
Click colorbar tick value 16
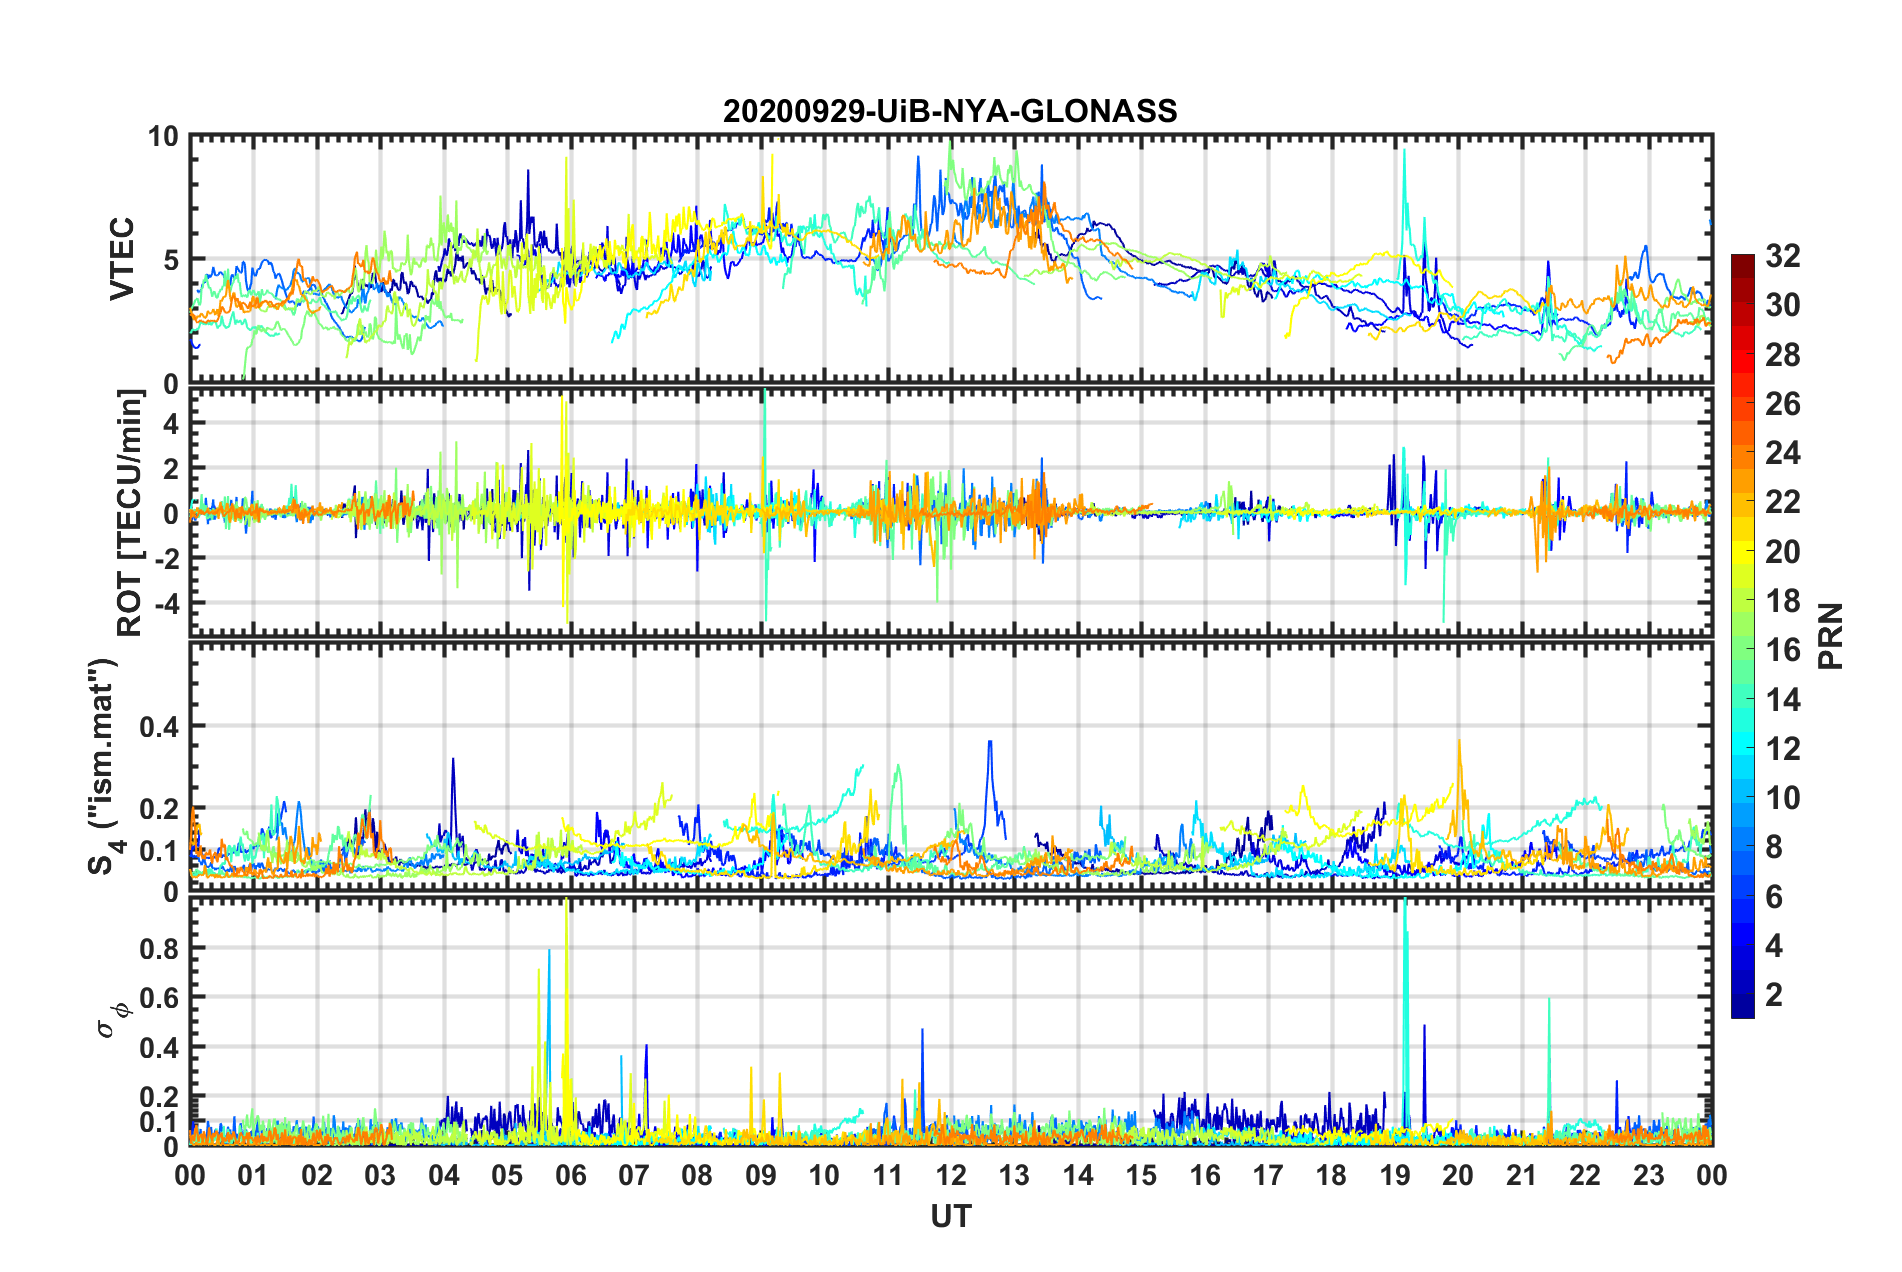1782,650
